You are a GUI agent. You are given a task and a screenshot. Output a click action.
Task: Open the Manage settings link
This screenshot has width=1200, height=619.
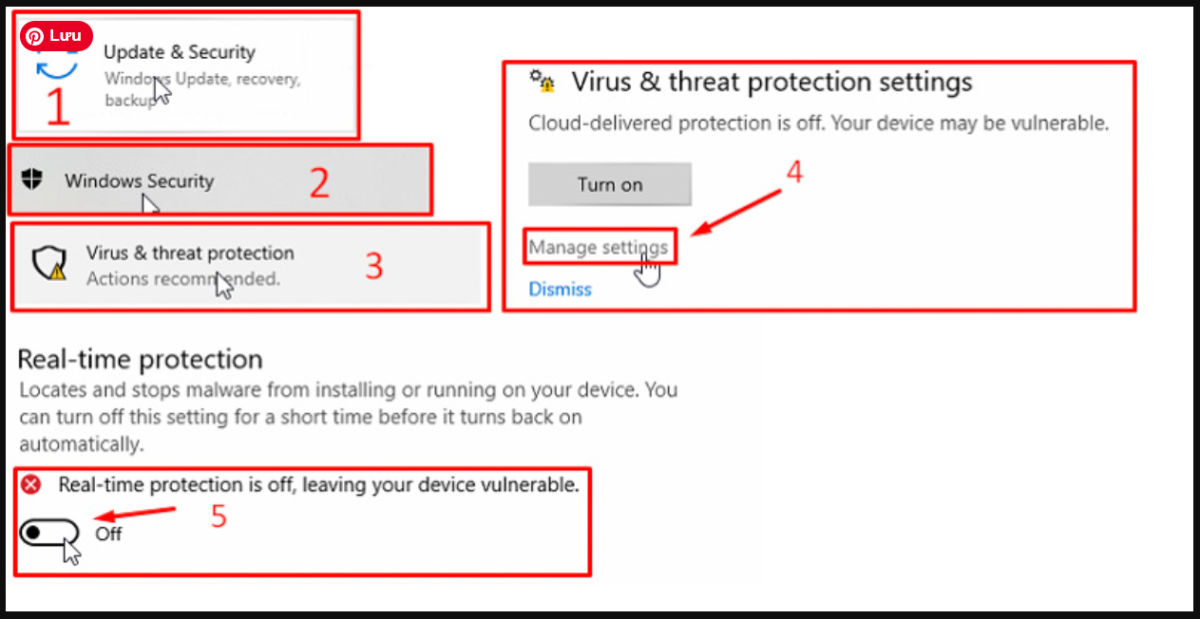pos(598,247)
